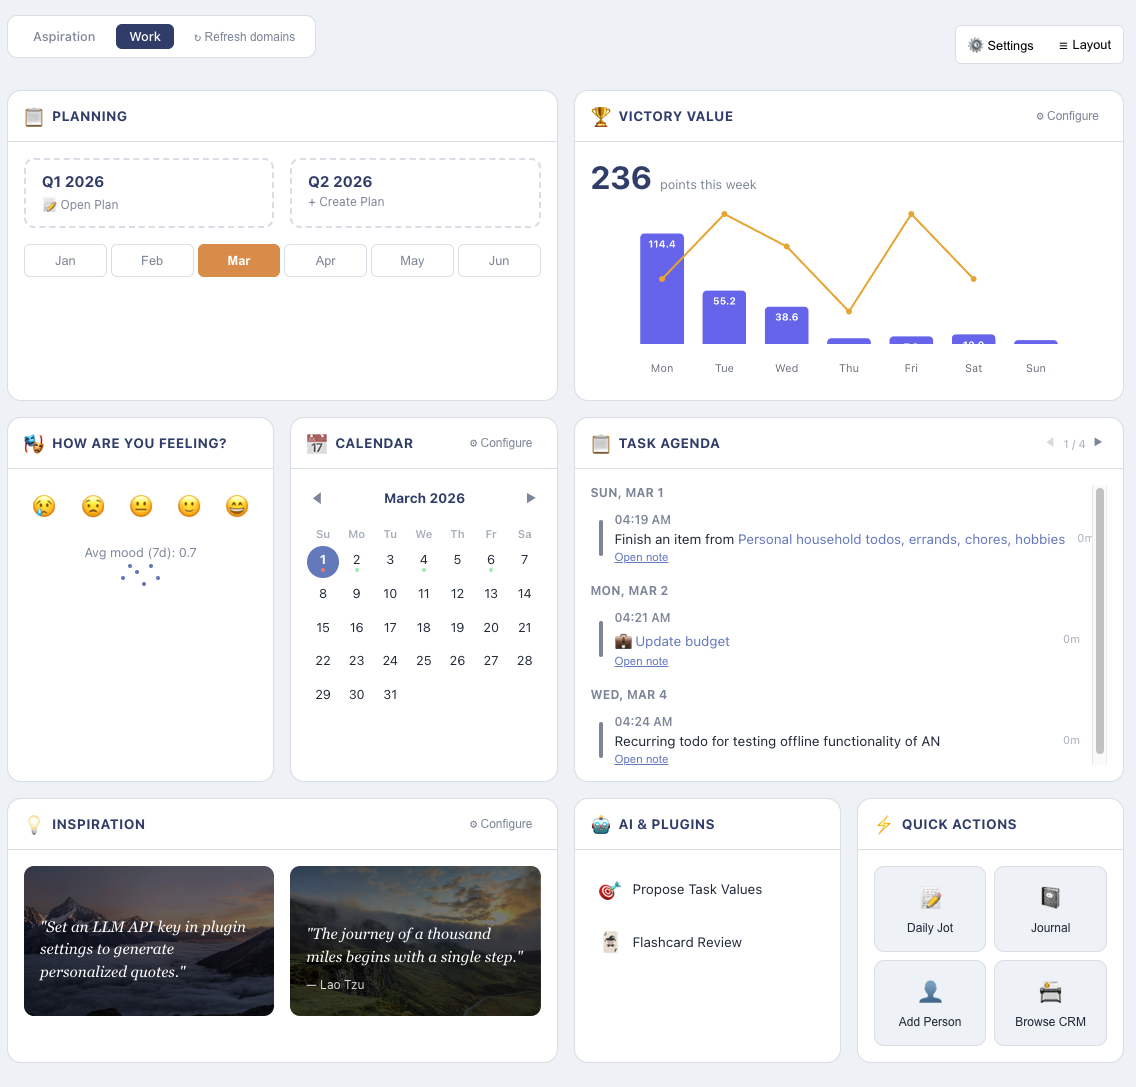Open Browse CRM quick action
The width and height of the screenshot is (1136, 1087).
(x=1050, y=1003)
